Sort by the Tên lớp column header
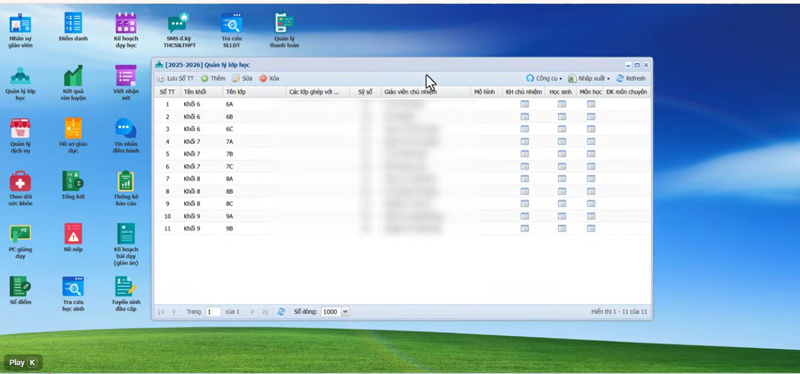This screenshot has width=800, height=374. click(x=254, y=92)
